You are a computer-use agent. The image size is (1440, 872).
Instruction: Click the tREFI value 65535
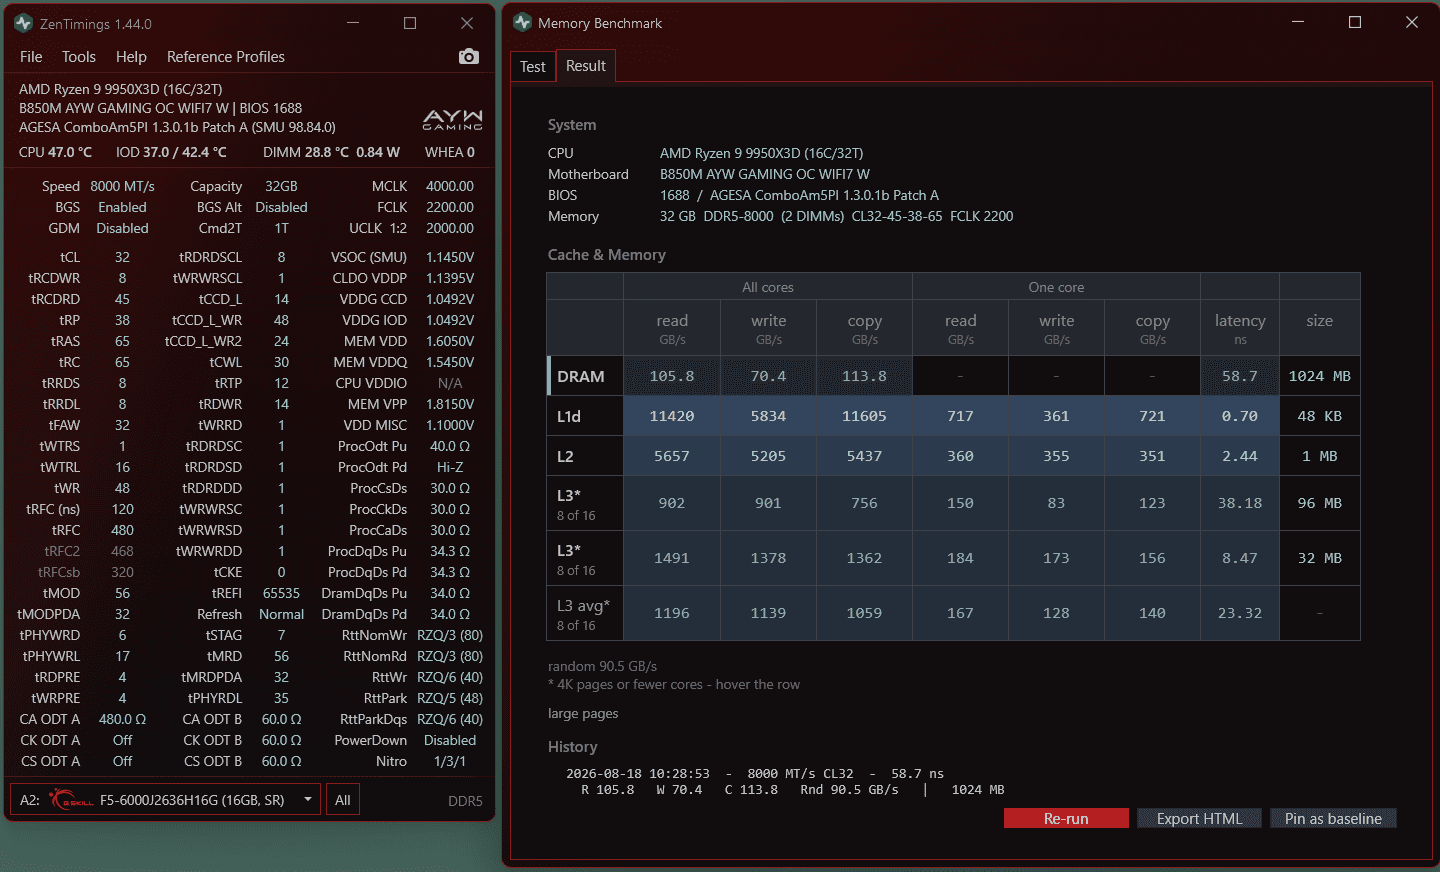click(281, 593)
